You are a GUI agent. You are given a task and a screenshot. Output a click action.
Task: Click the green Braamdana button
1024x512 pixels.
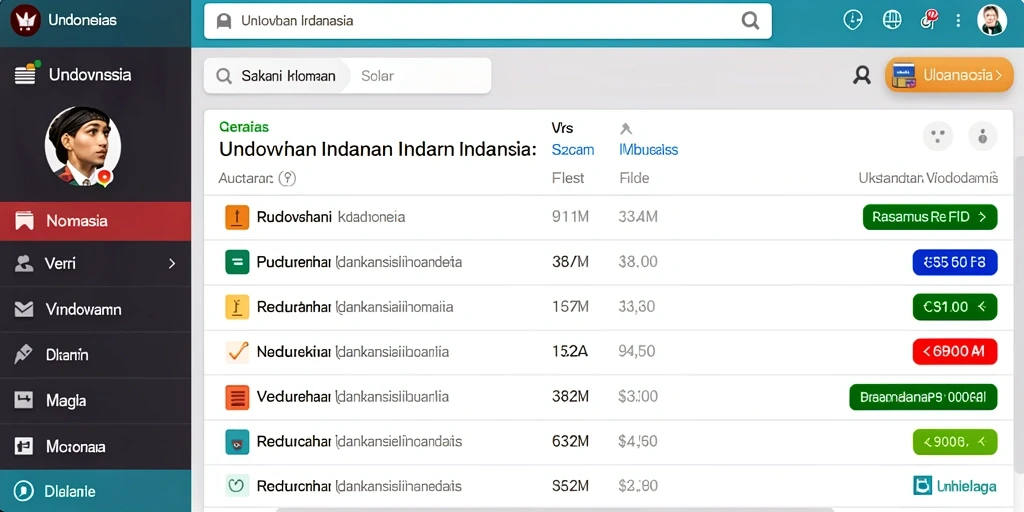pyautogui.click(x=923, y=396)
